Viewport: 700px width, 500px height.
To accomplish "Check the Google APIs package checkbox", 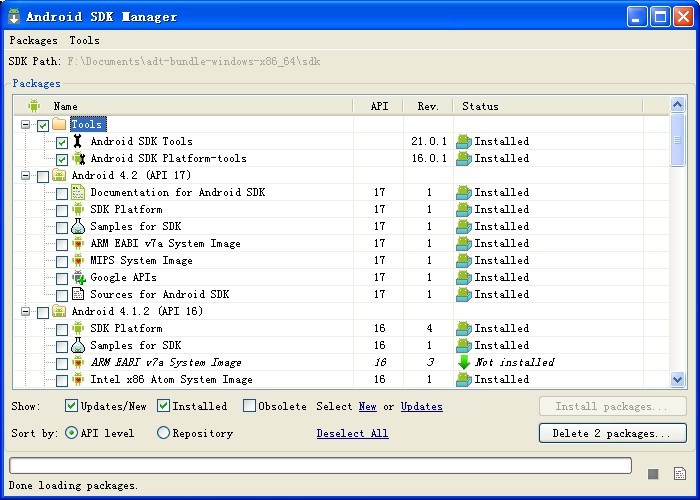I will pyautogui.click(x=62, y=279).
